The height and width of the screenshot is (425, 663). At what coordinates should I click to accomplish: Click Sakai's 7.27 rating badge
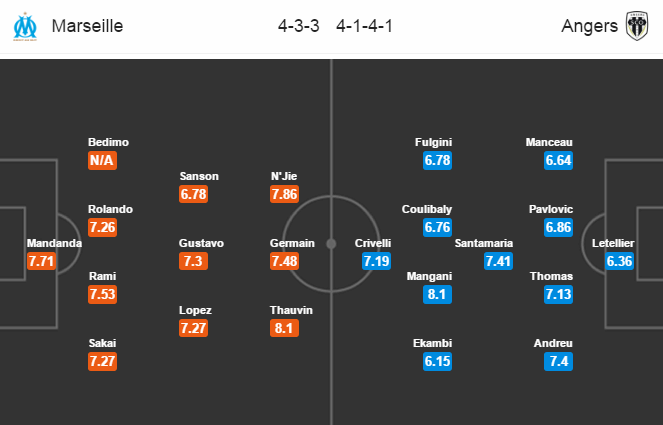pos(102,361)
